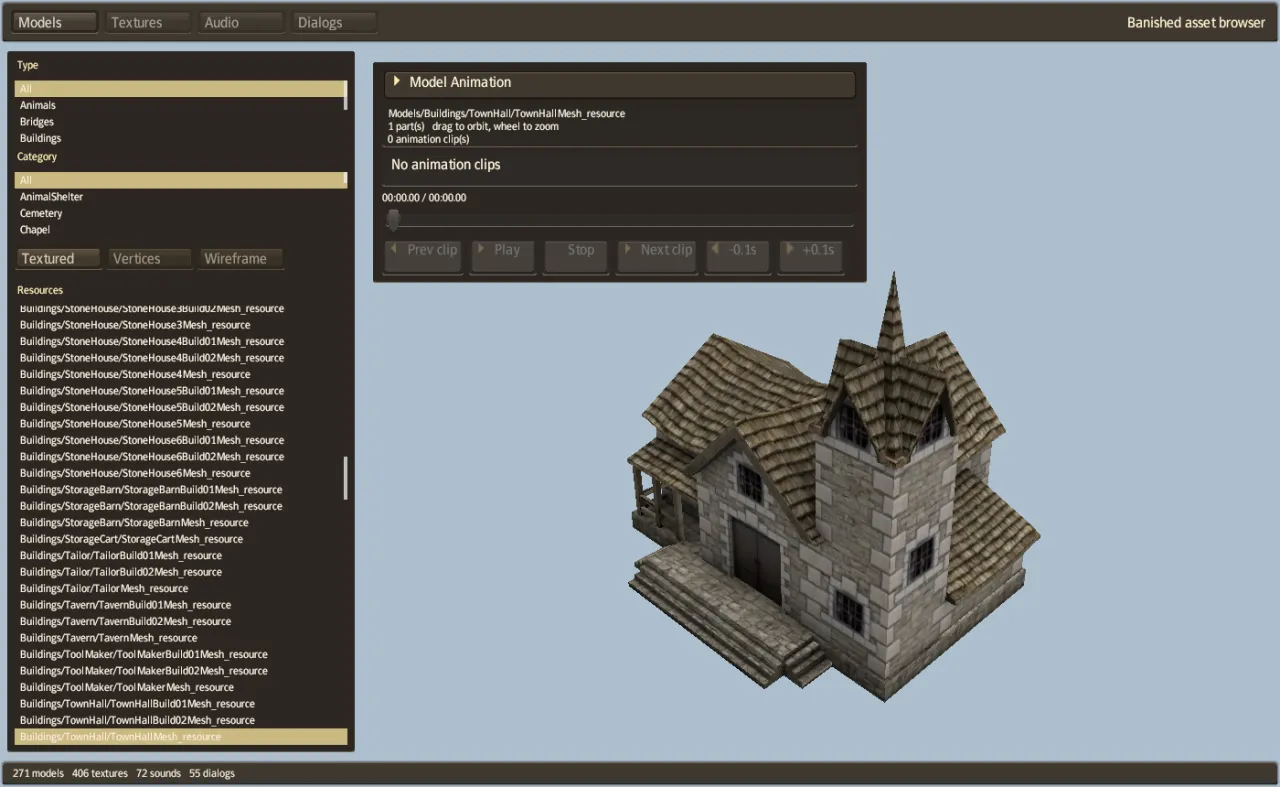
Task: Select Bridges in the Type list
Action: 180,122
